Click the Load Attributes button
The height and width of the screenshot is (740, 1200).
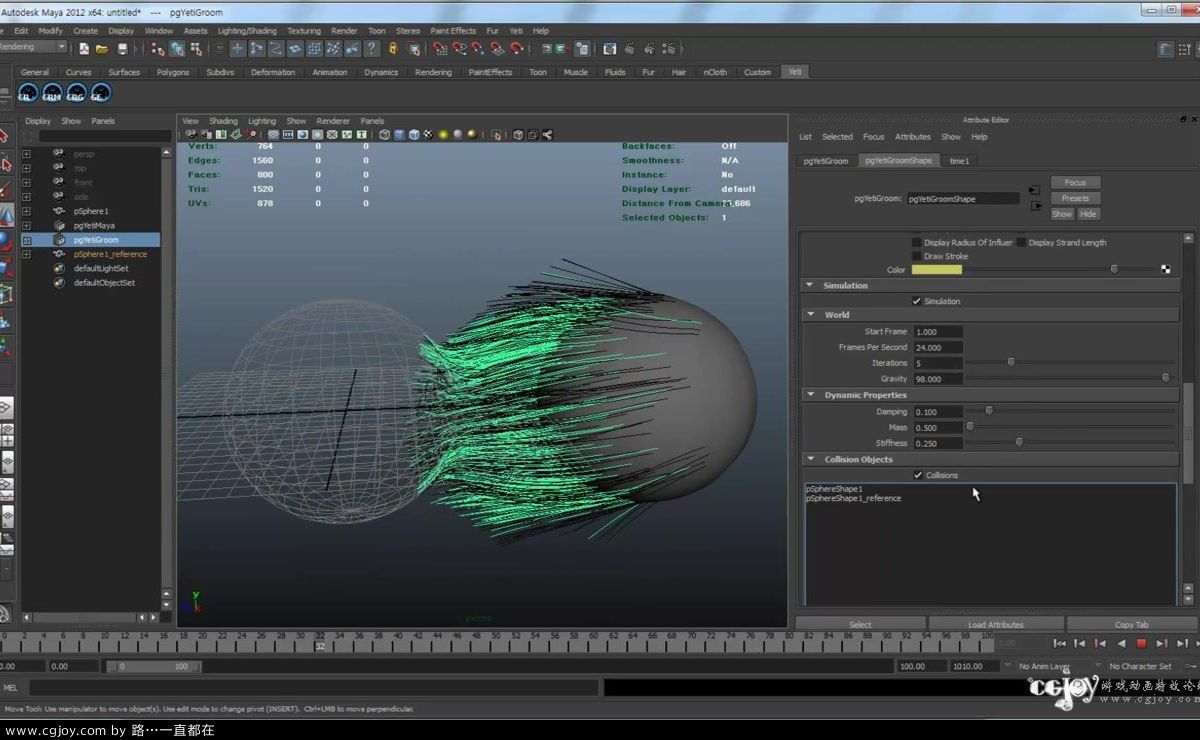click(996, 625)
